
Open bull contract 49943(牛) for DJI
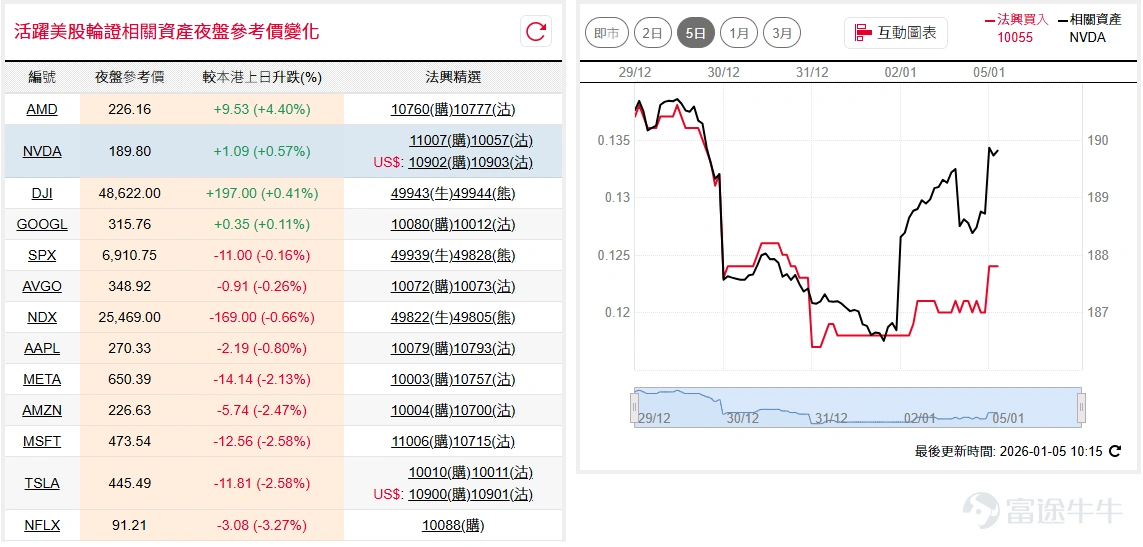[x=421, y=193]
